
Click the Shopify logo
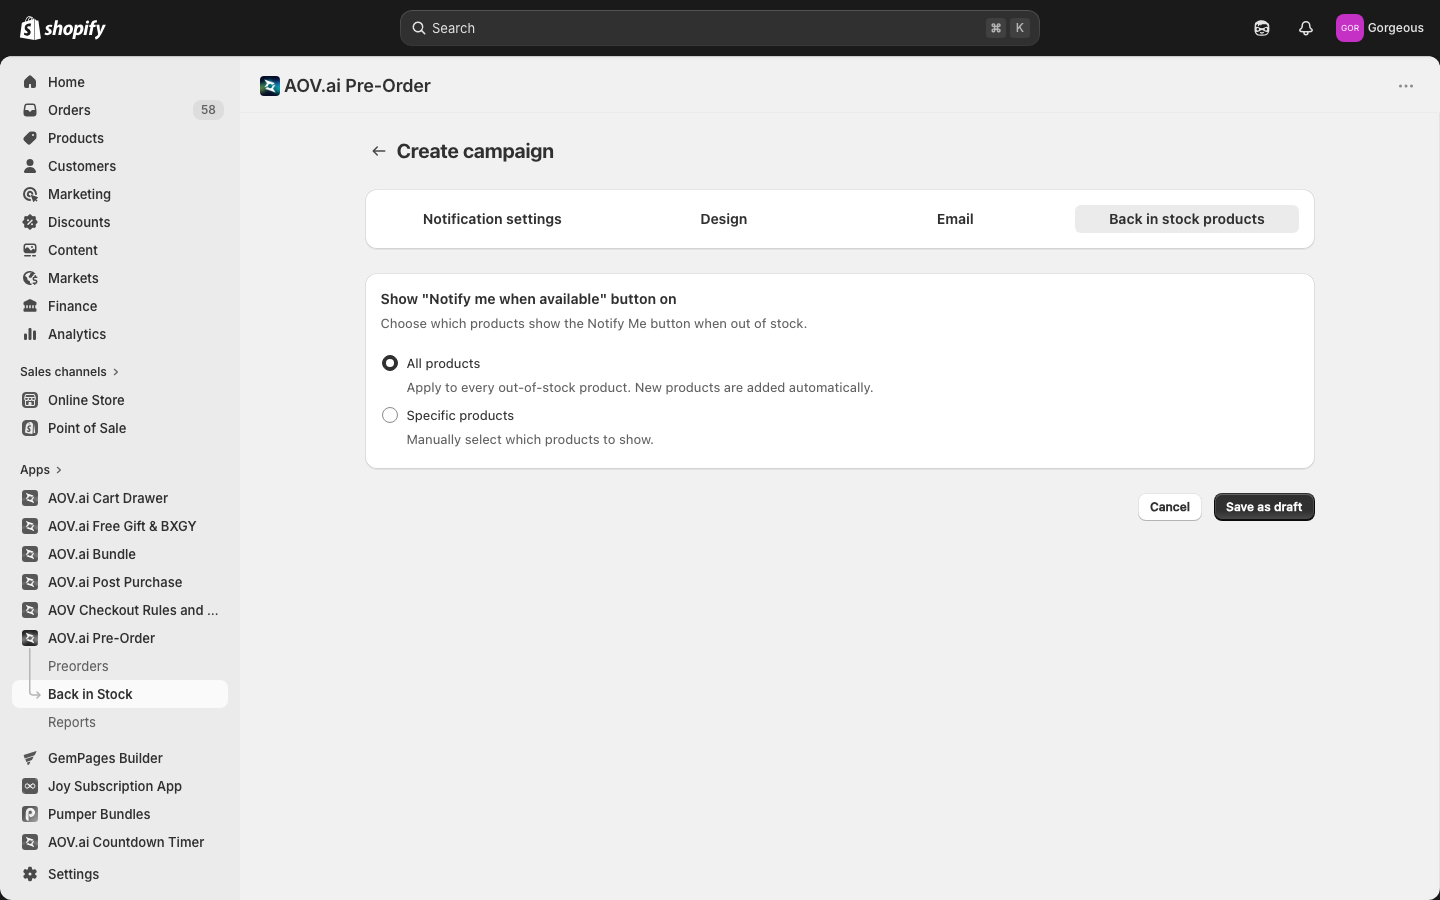62,28
